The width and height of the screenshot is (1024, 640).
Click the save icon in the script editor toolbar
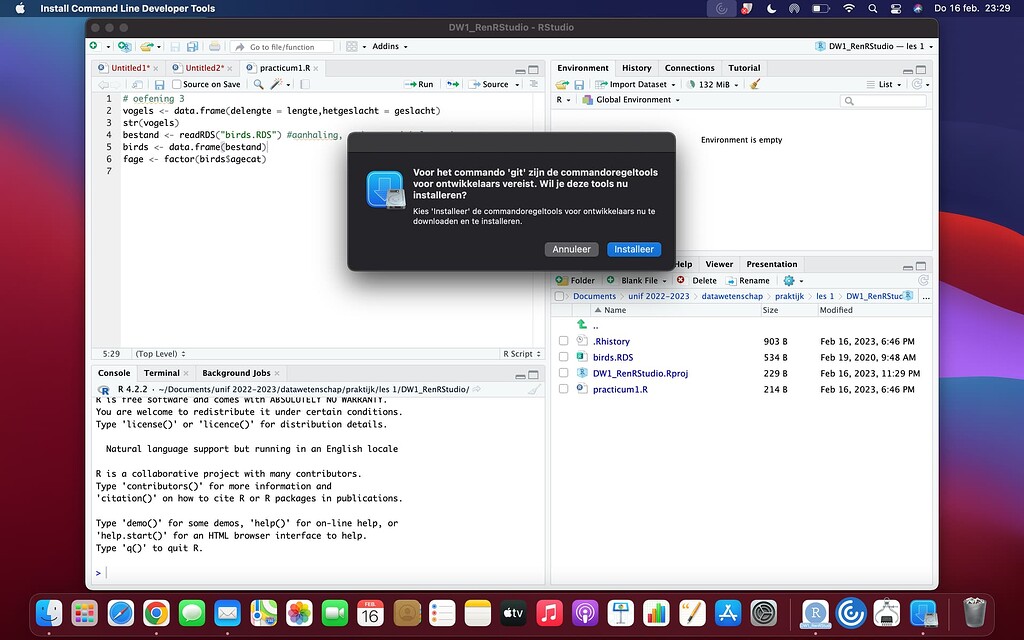tap(160, 84)
